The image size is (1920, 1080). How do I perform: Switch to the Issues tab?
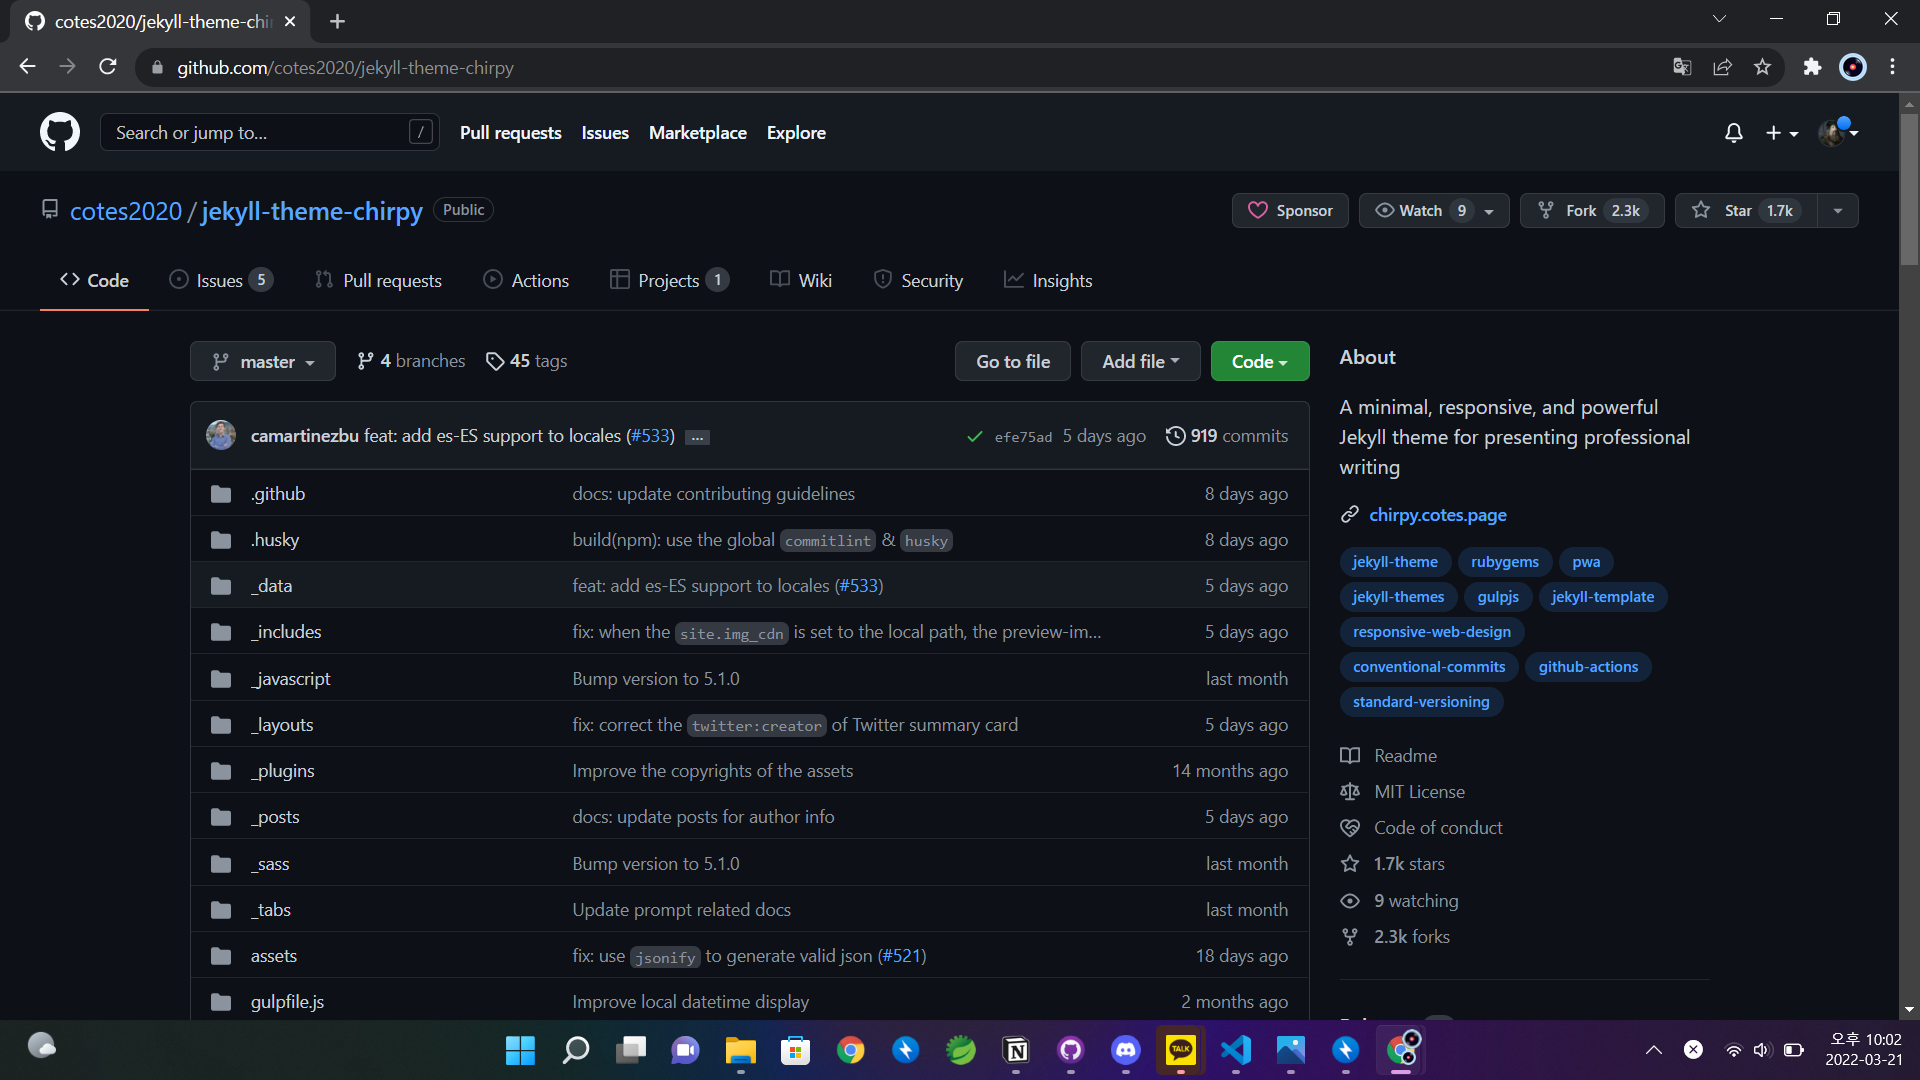point(220,281)
